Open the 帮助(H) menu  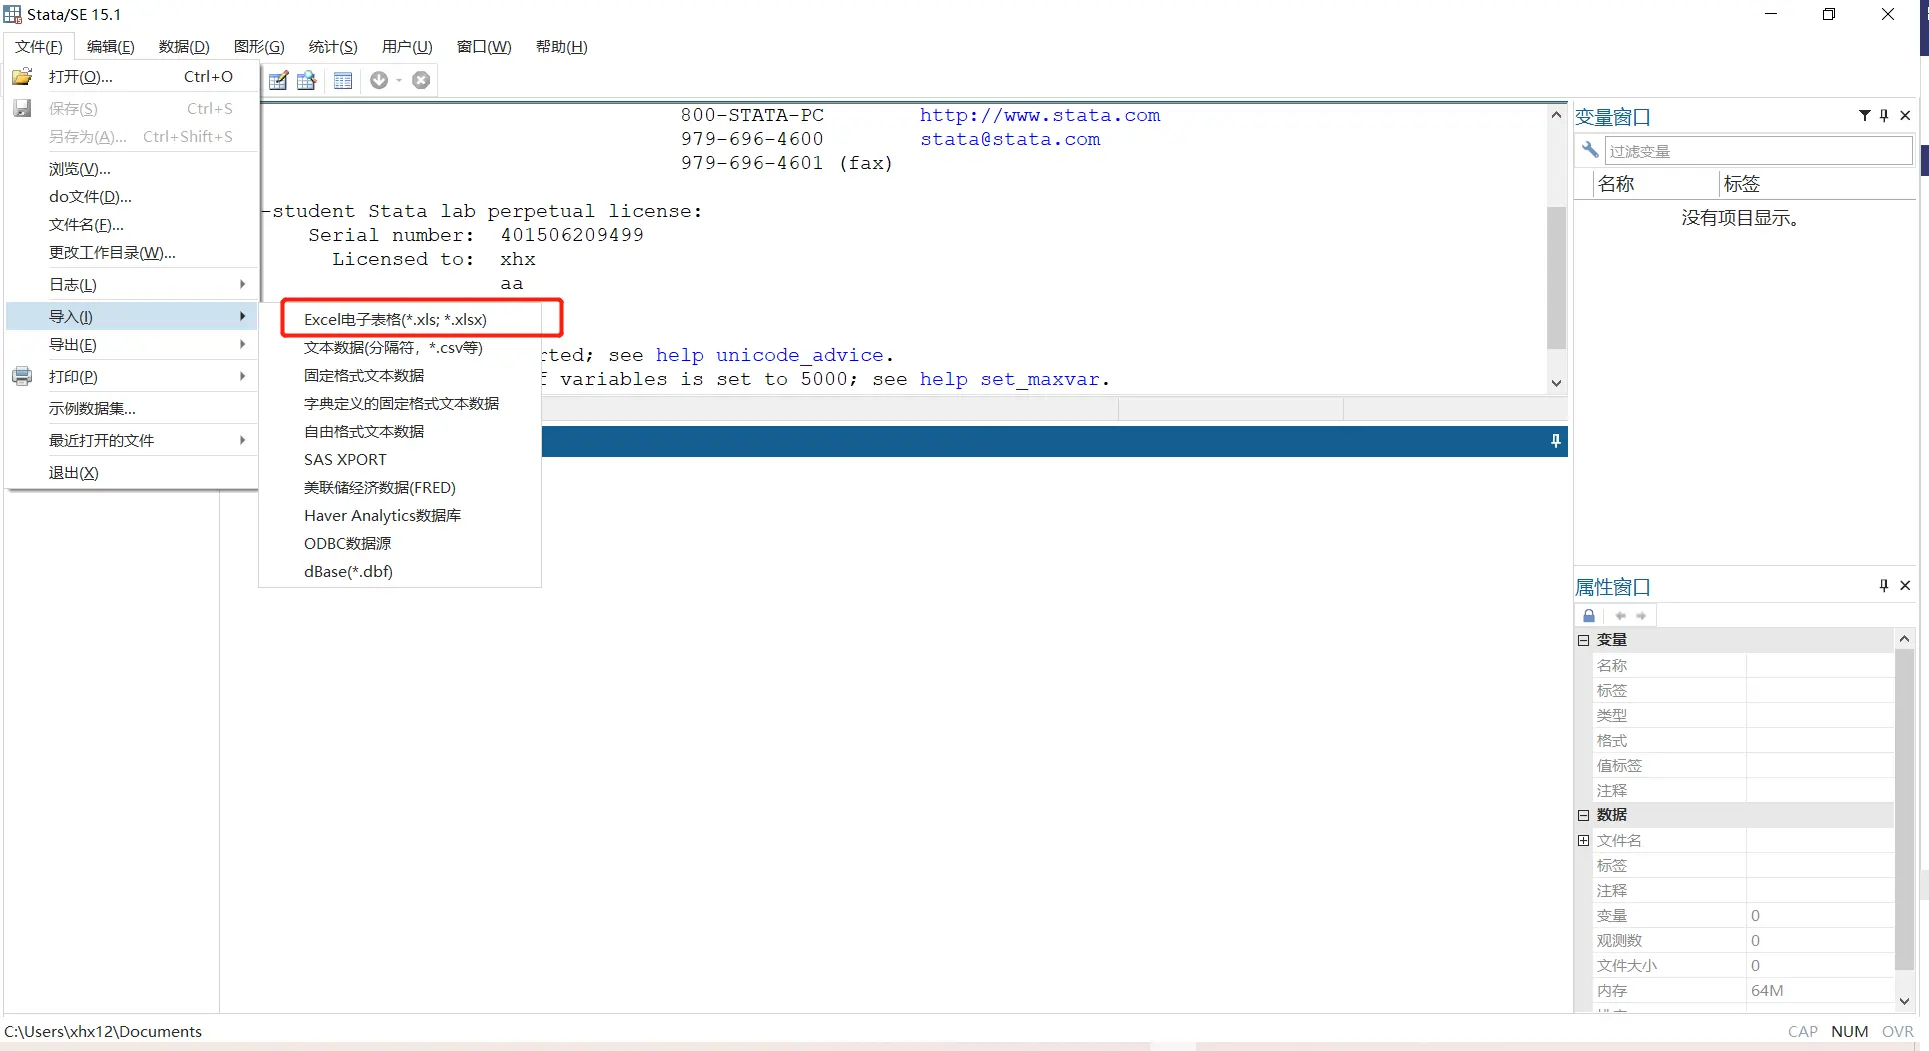[x=562, y=47]
